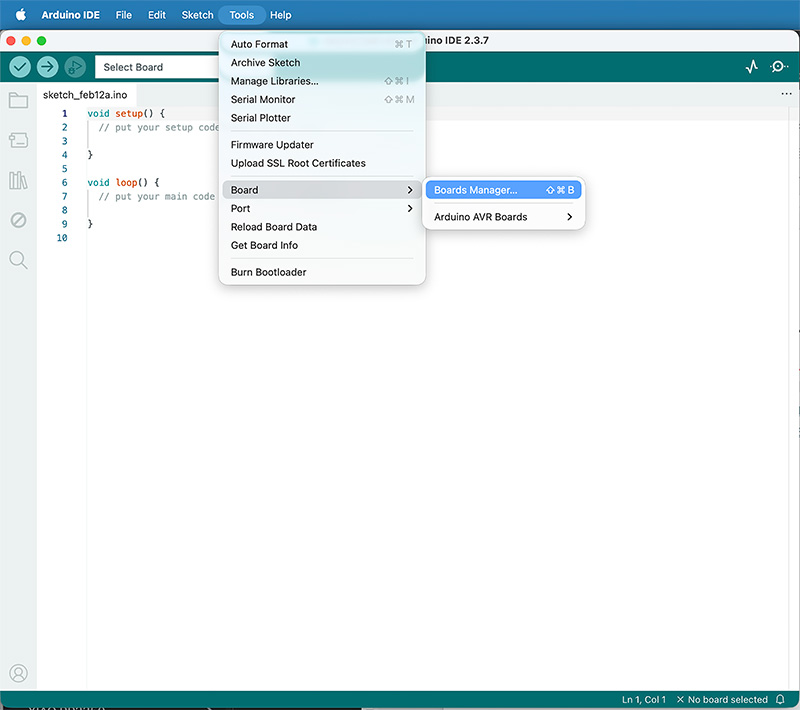Select Manage Libraries... menu entry

click(322, 81)
